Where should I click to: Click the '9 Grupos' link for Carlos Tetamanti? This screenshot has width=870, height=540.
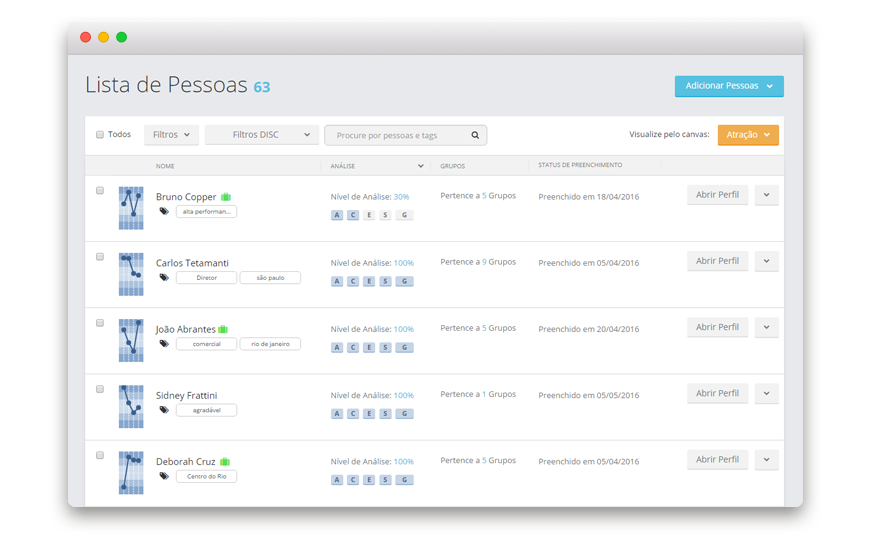click(499, 262)
